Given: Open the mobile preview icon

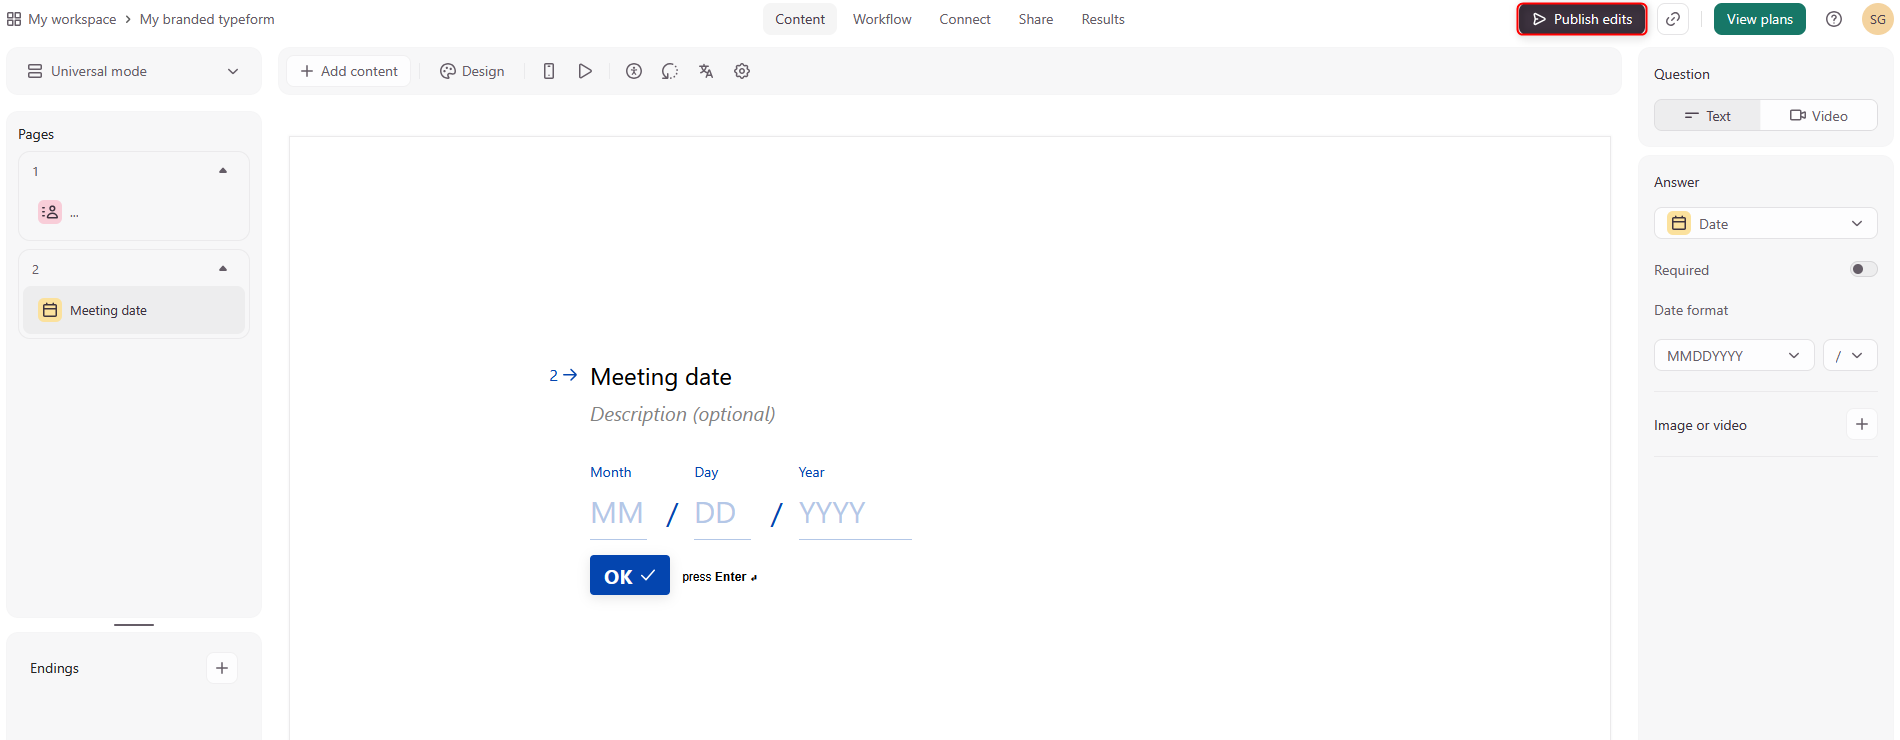Looking at the screenshot, I should point(549,71).
